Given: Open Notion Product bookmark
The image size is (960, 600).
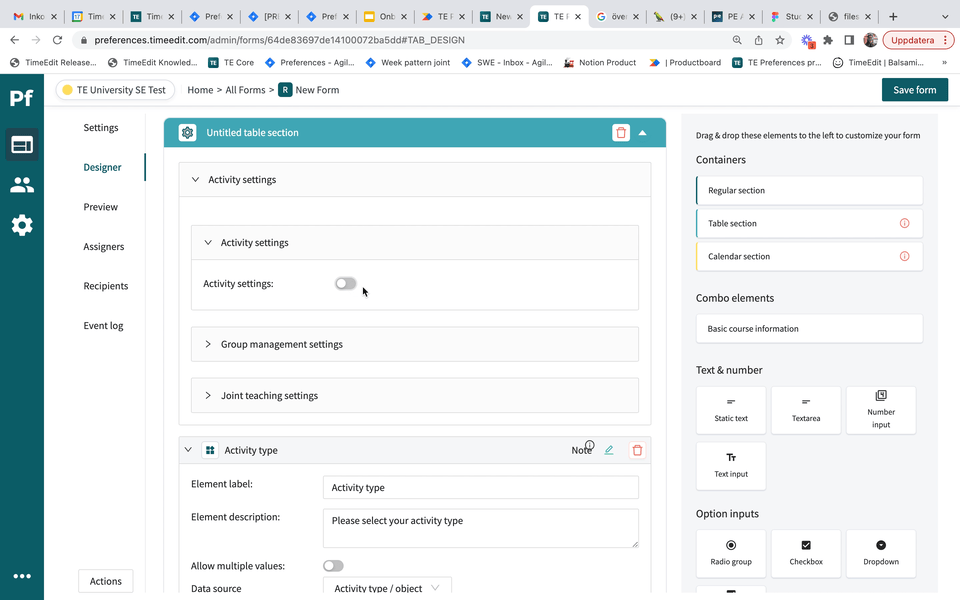Looking at the screenshot, I should 600,62.
